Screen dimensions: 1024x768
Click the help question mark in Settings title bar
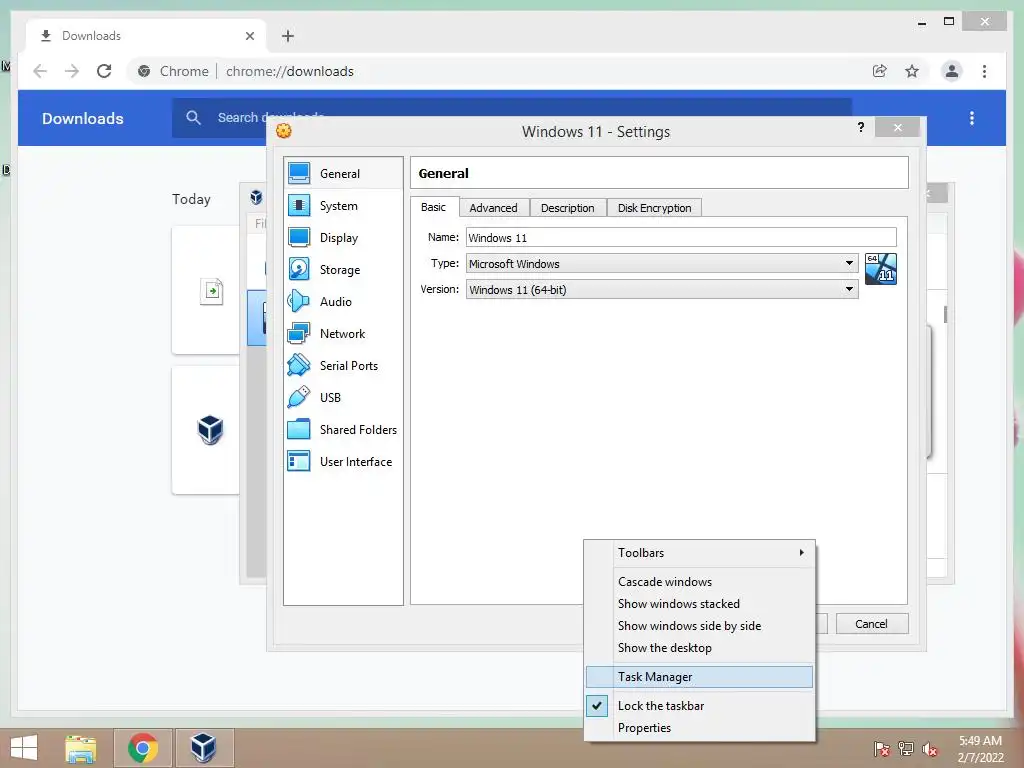click(x=861, y=127)
